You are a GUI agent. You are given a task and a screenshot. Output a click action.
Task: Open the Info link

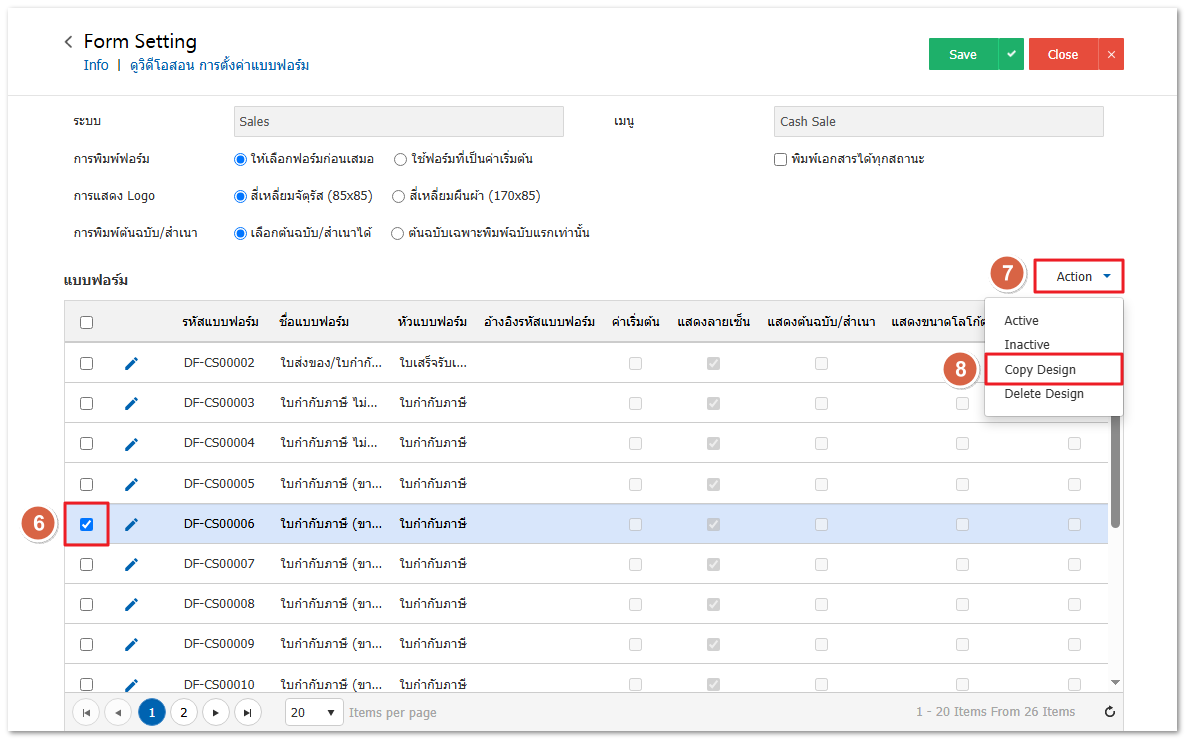96,65
